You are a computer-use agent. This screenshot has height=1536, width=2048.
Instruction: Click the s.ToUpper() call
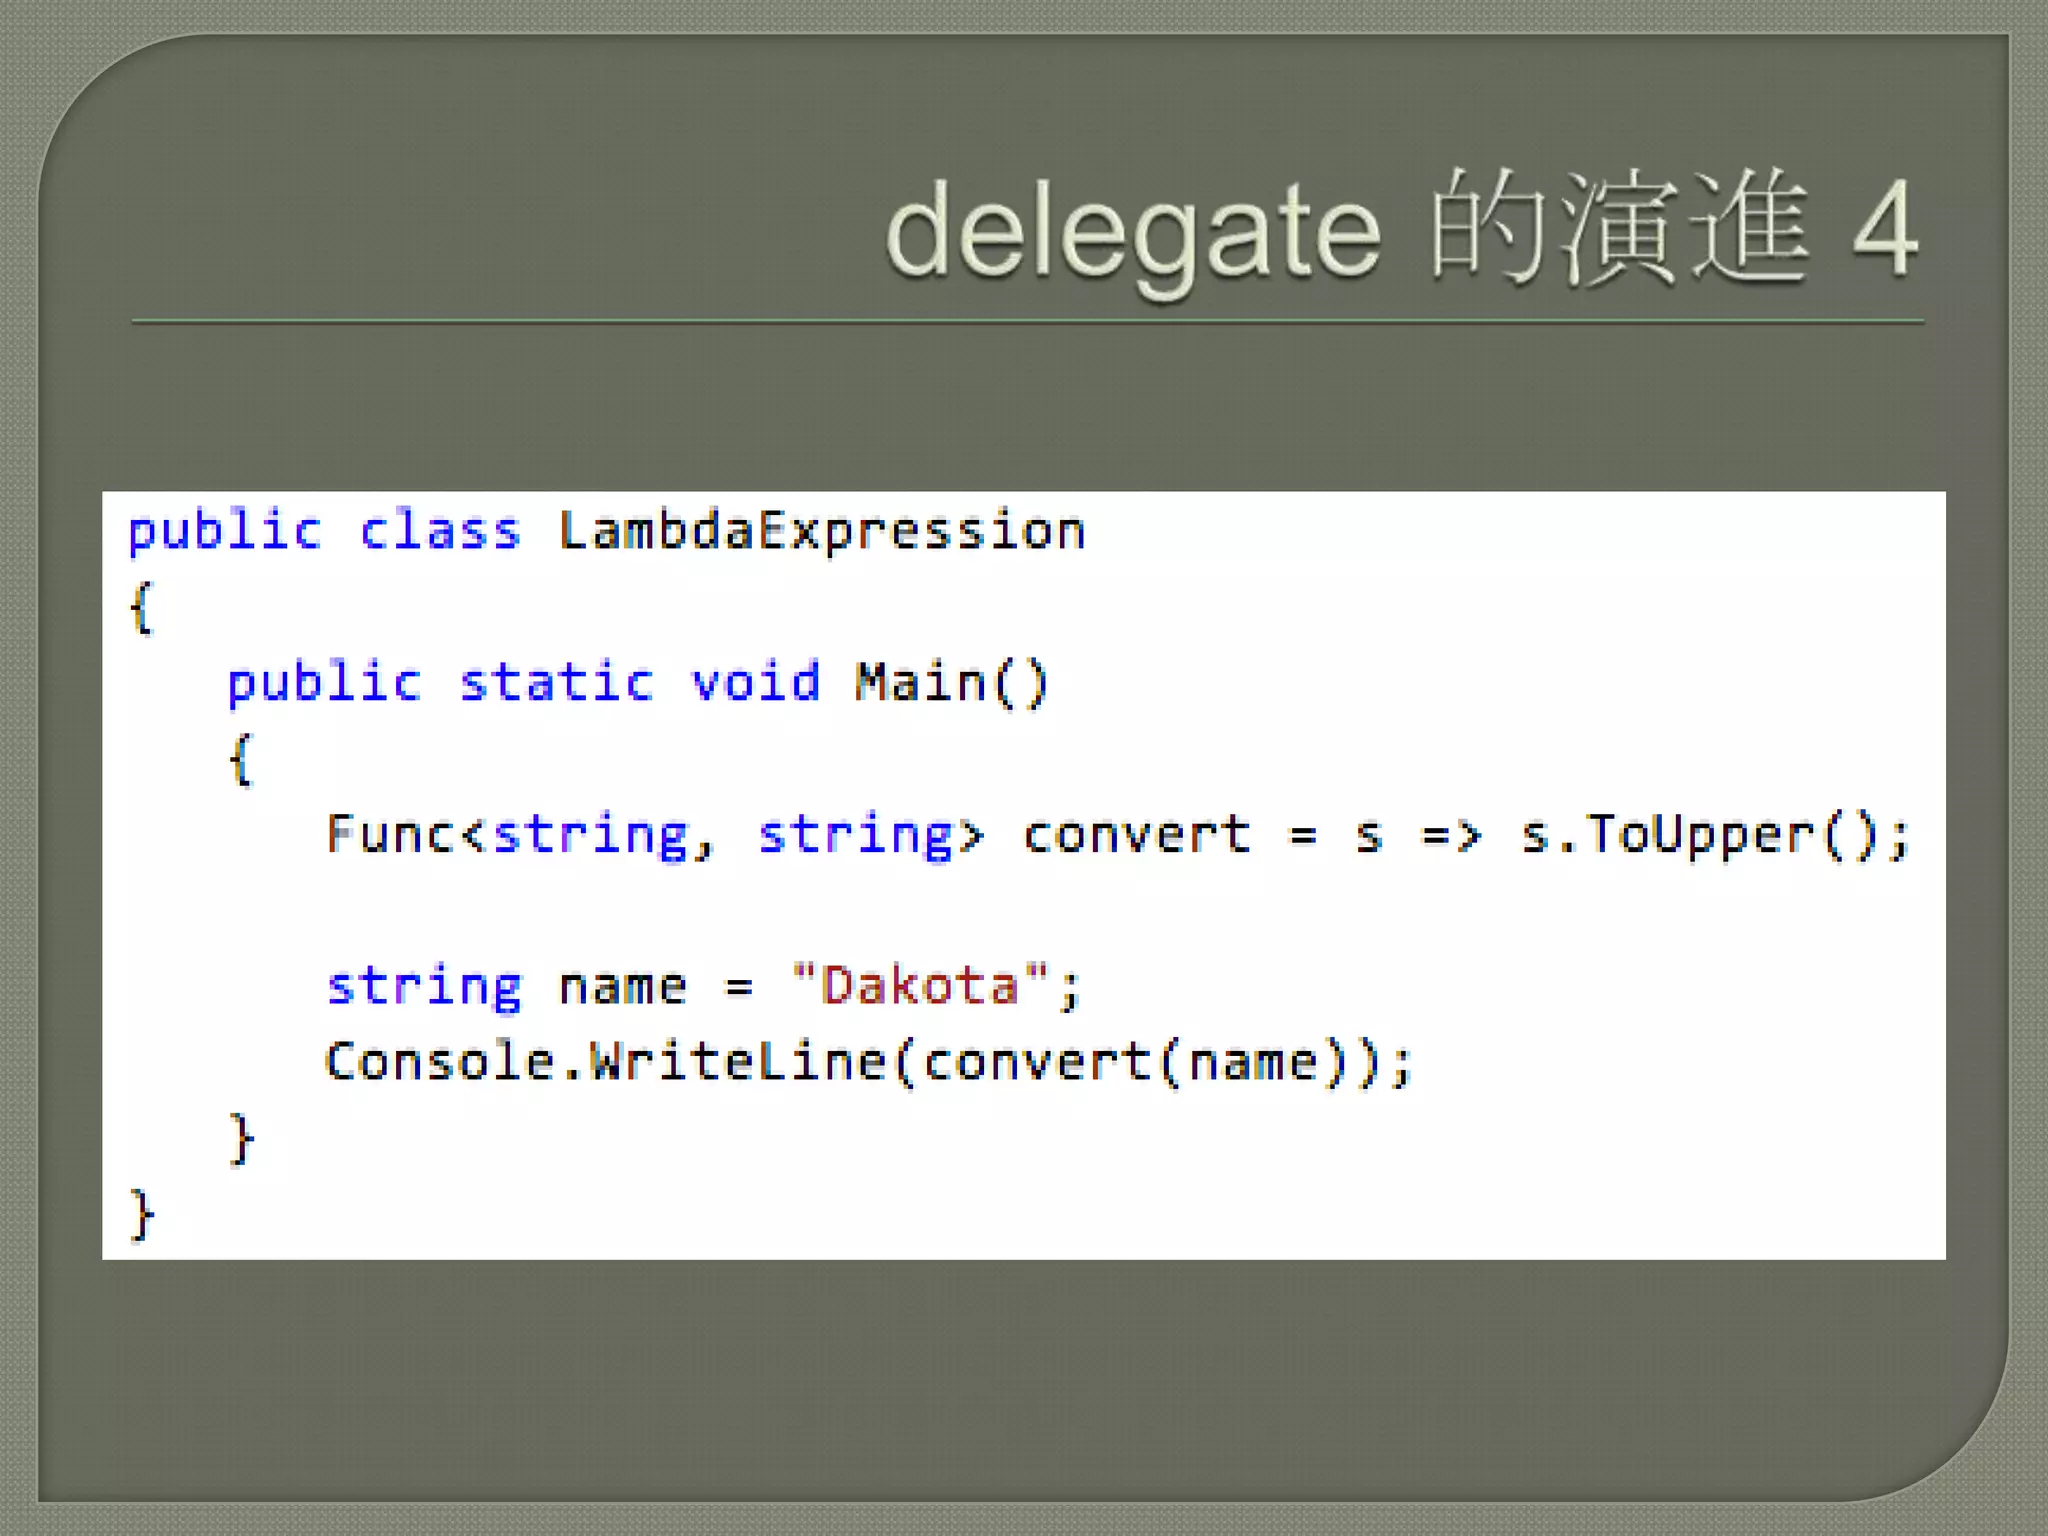click(1698, 836)
